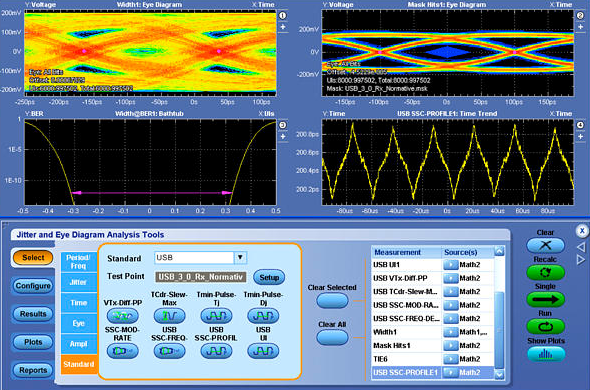Go to the Configure step
590x390 pixels.
pos(33,286)
